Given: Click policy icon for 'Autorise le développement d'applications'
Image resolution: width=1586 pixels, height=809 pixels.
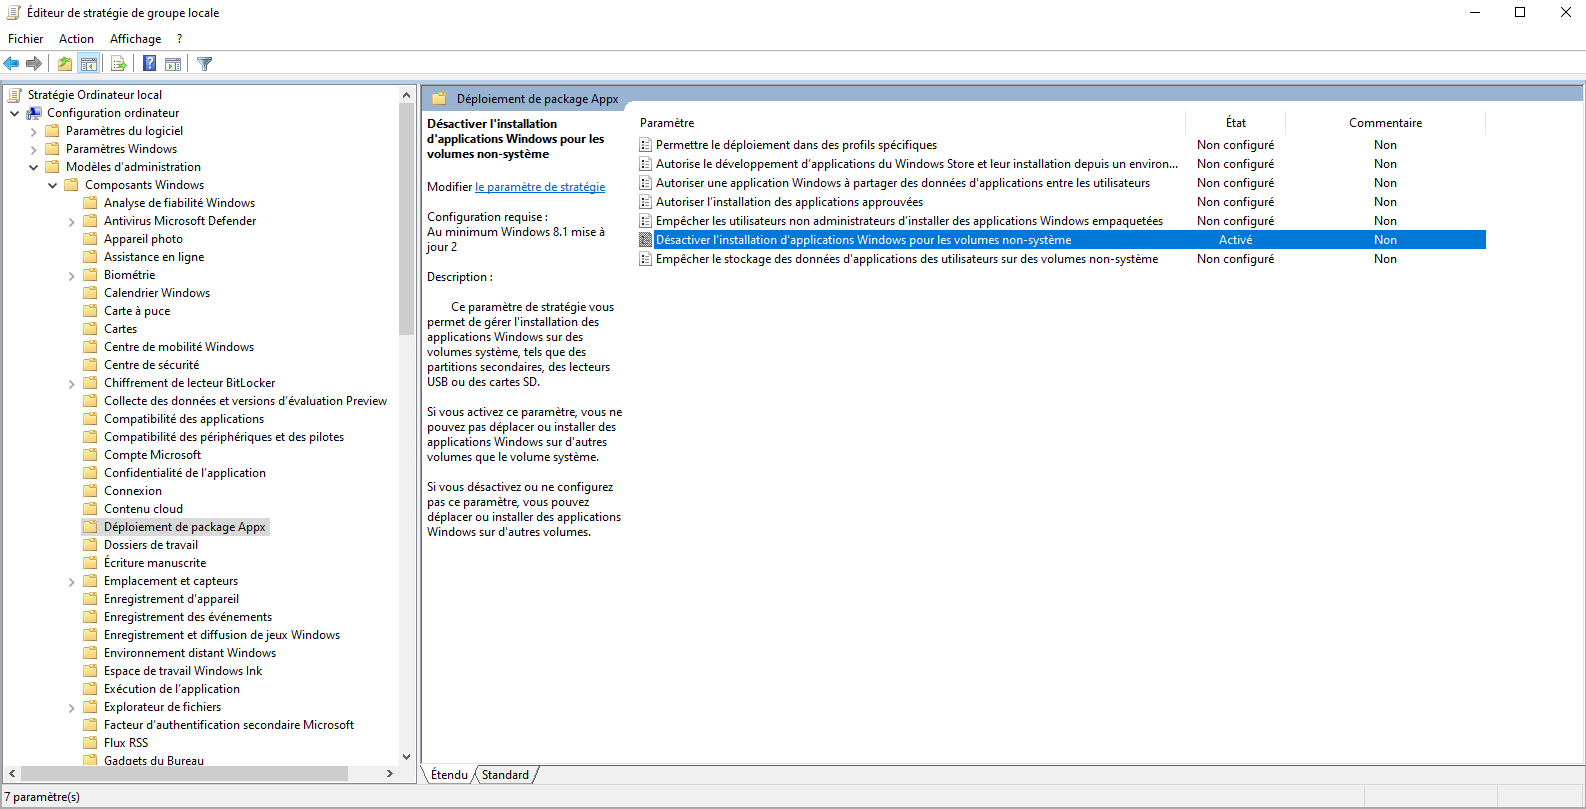Looking at the screenshot, I should click(646, 164).
